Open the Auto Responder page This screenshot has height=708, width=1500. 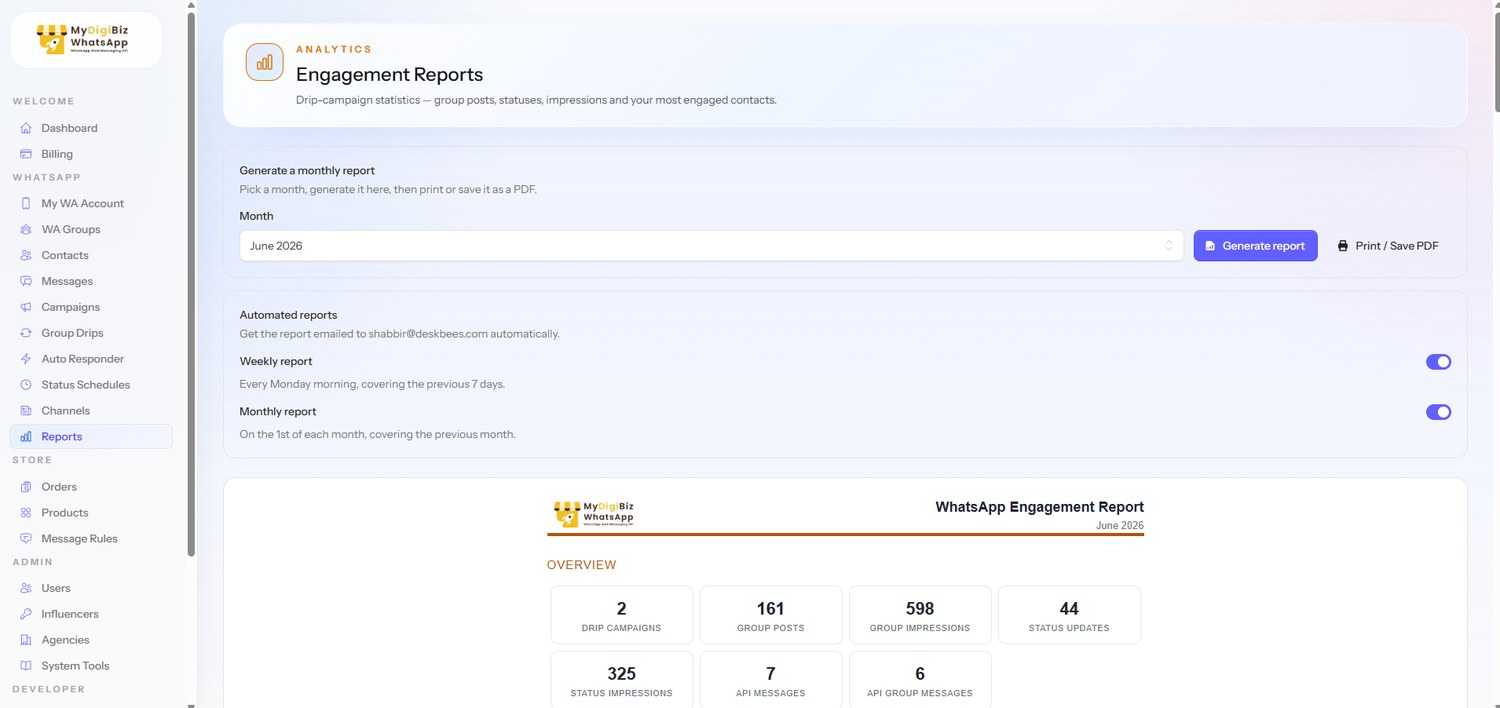coord(91,359)
